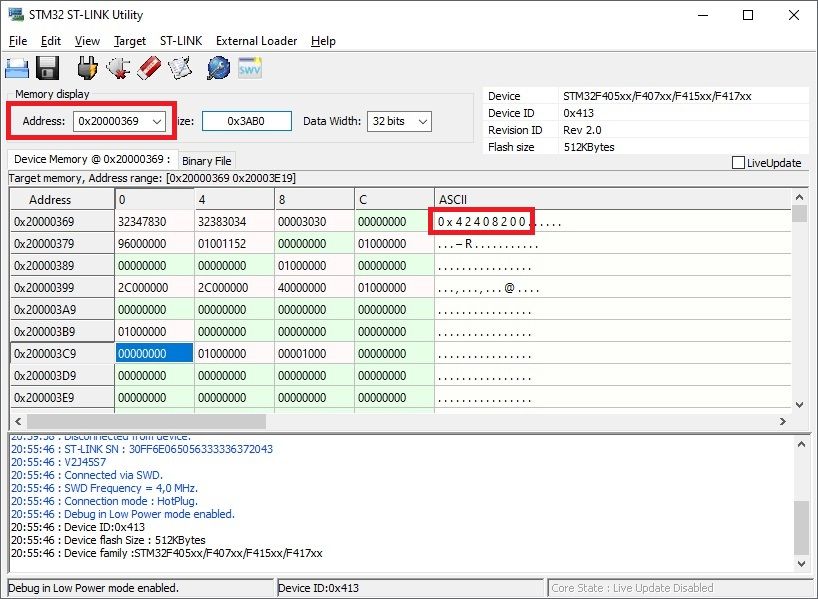818x599 pixels.
Task: Select the Device Memory @ 0x20000369 tab
Action: (x=92, y=159)
